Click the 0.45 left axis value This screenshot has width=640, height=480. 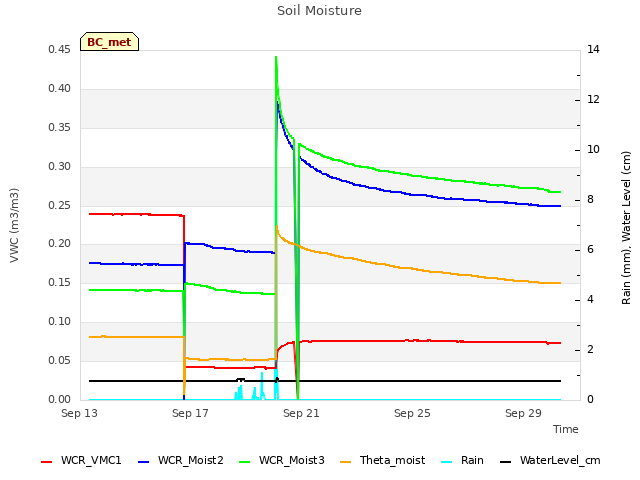[60, 50]
